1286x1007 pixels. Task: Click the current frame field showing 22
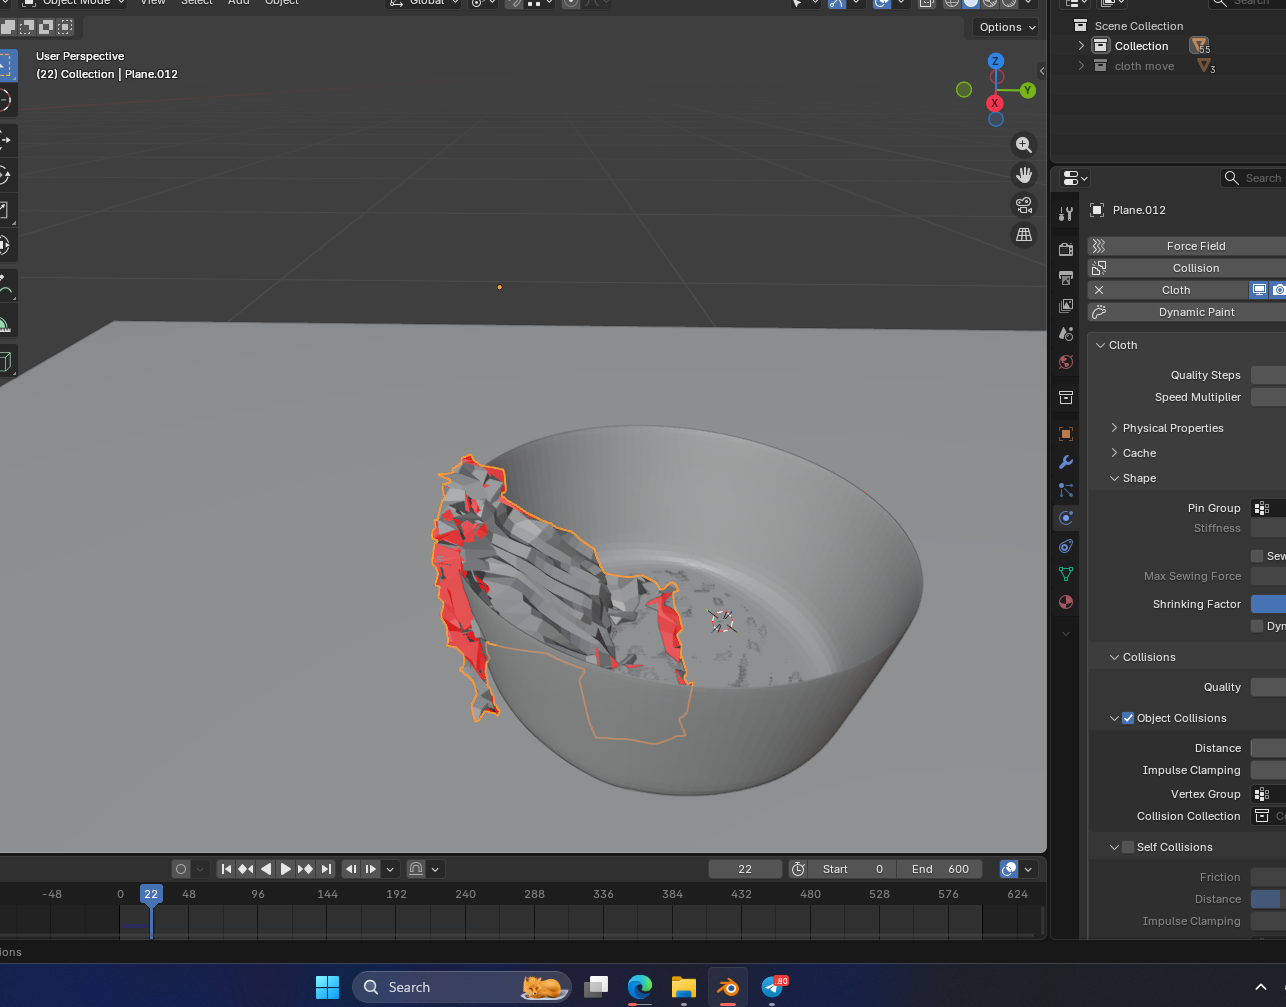745,869
